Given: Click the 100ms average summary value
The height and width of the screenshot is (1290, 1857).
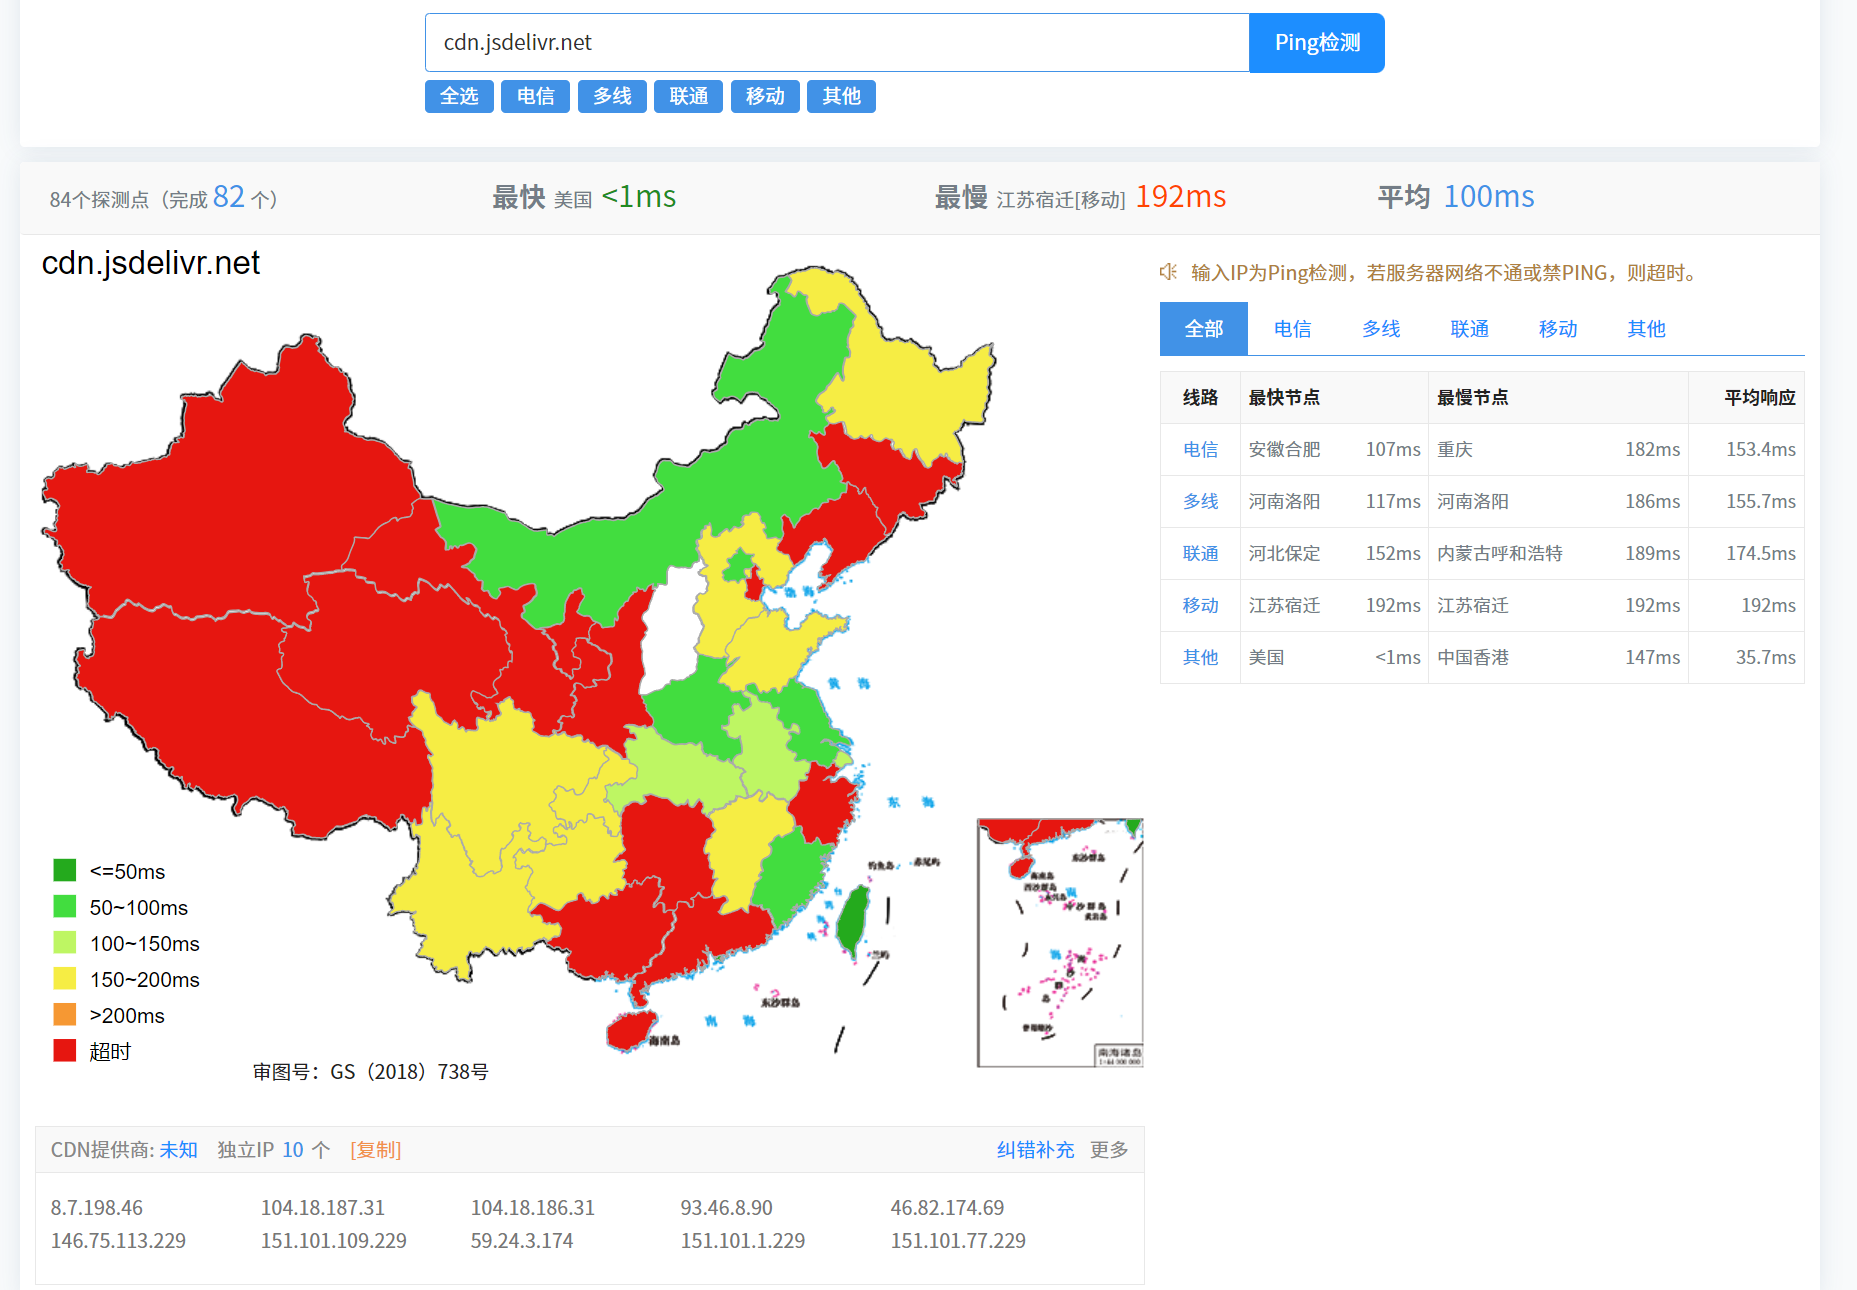Looking at the screenshot, I should [x=1489, y=197].
